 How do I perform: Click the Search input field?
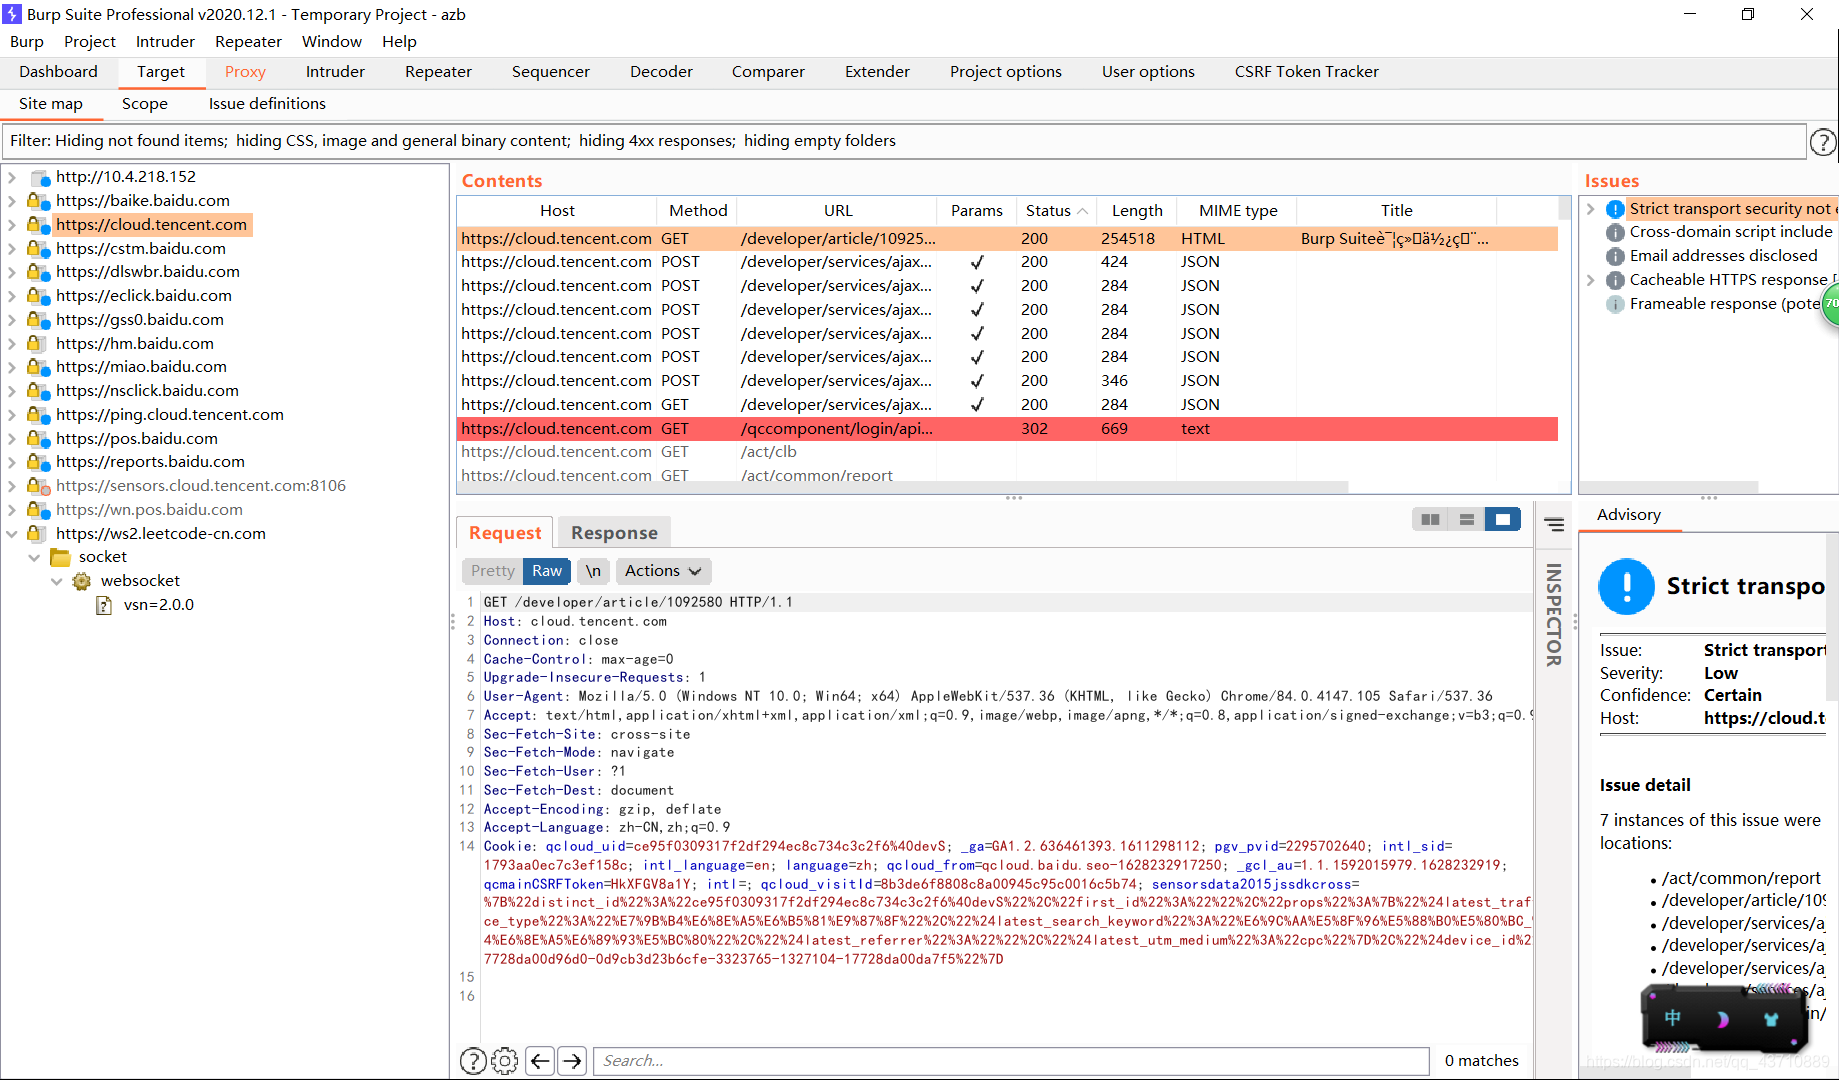1011,1061
